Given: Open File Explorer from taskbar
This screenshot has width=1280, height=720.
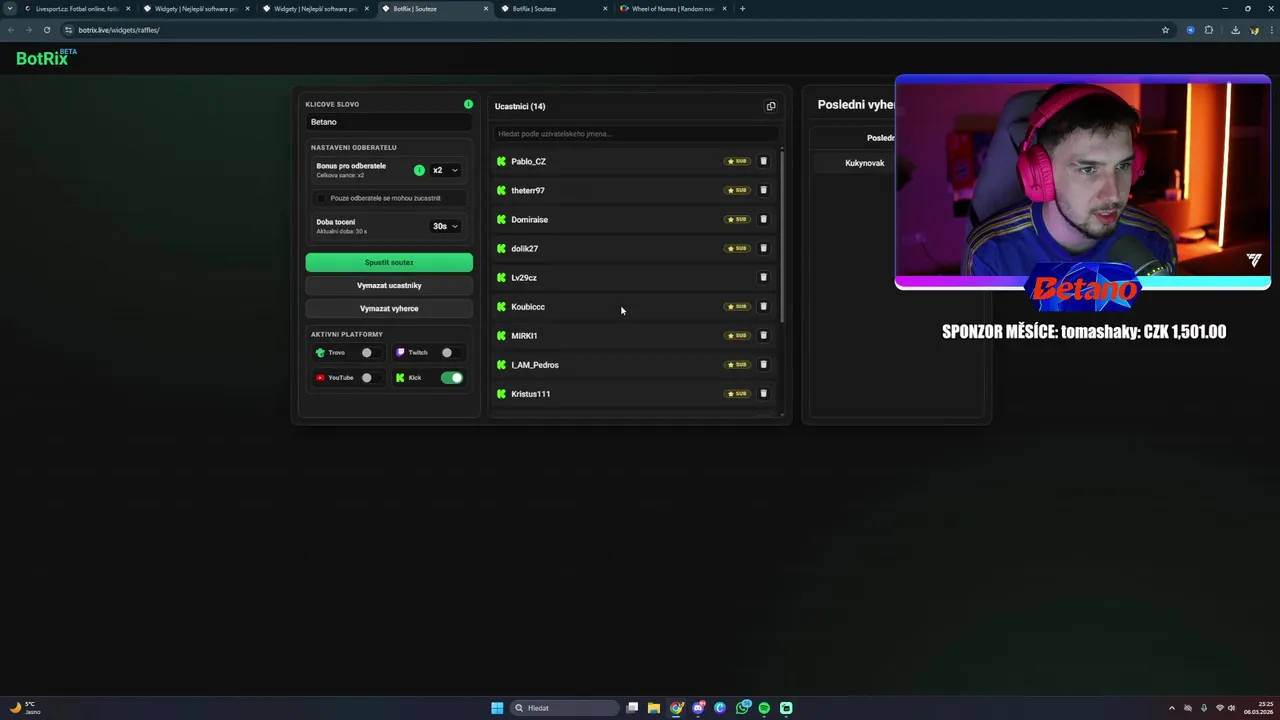Looking at the screenshot, I should point(654,708).
